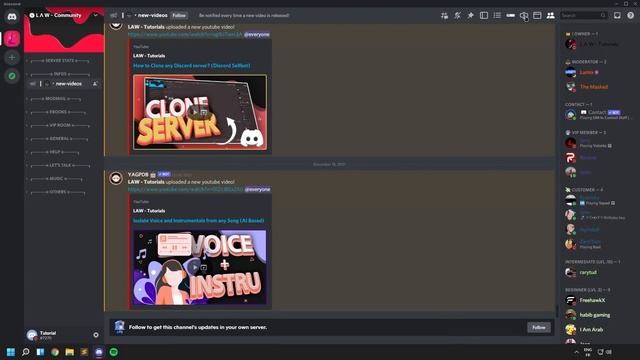Open the Contact bot member entry

[x=598, y=114]
